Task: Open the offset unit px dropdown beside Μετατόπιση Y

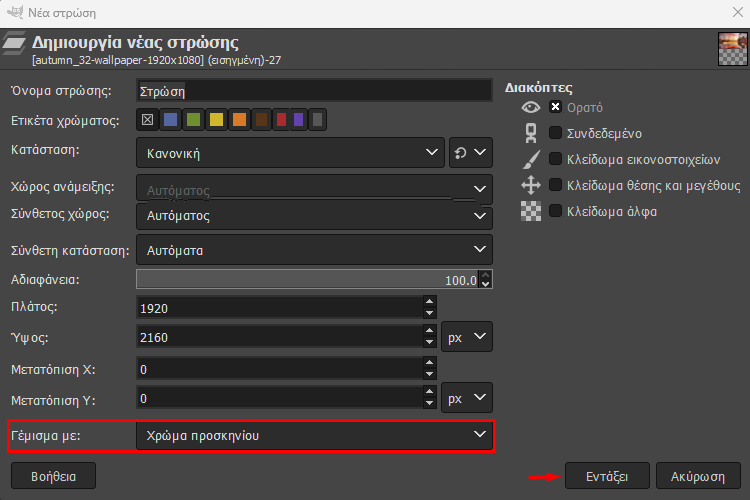Action: [467, 398]
